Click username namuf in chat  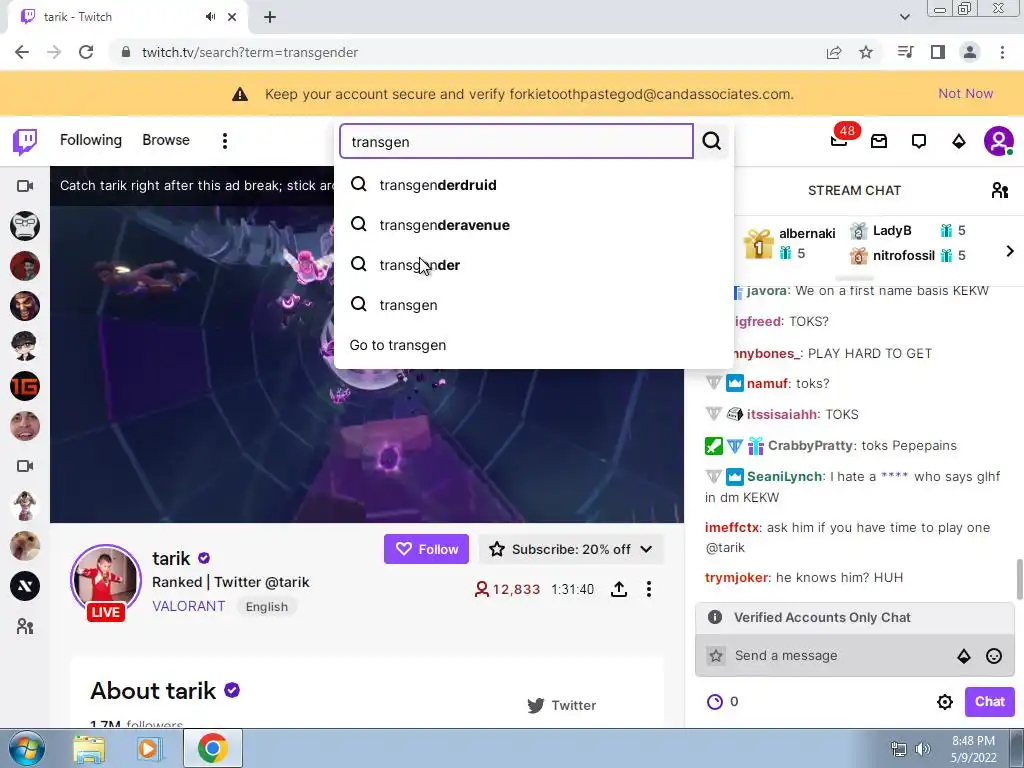767,383
